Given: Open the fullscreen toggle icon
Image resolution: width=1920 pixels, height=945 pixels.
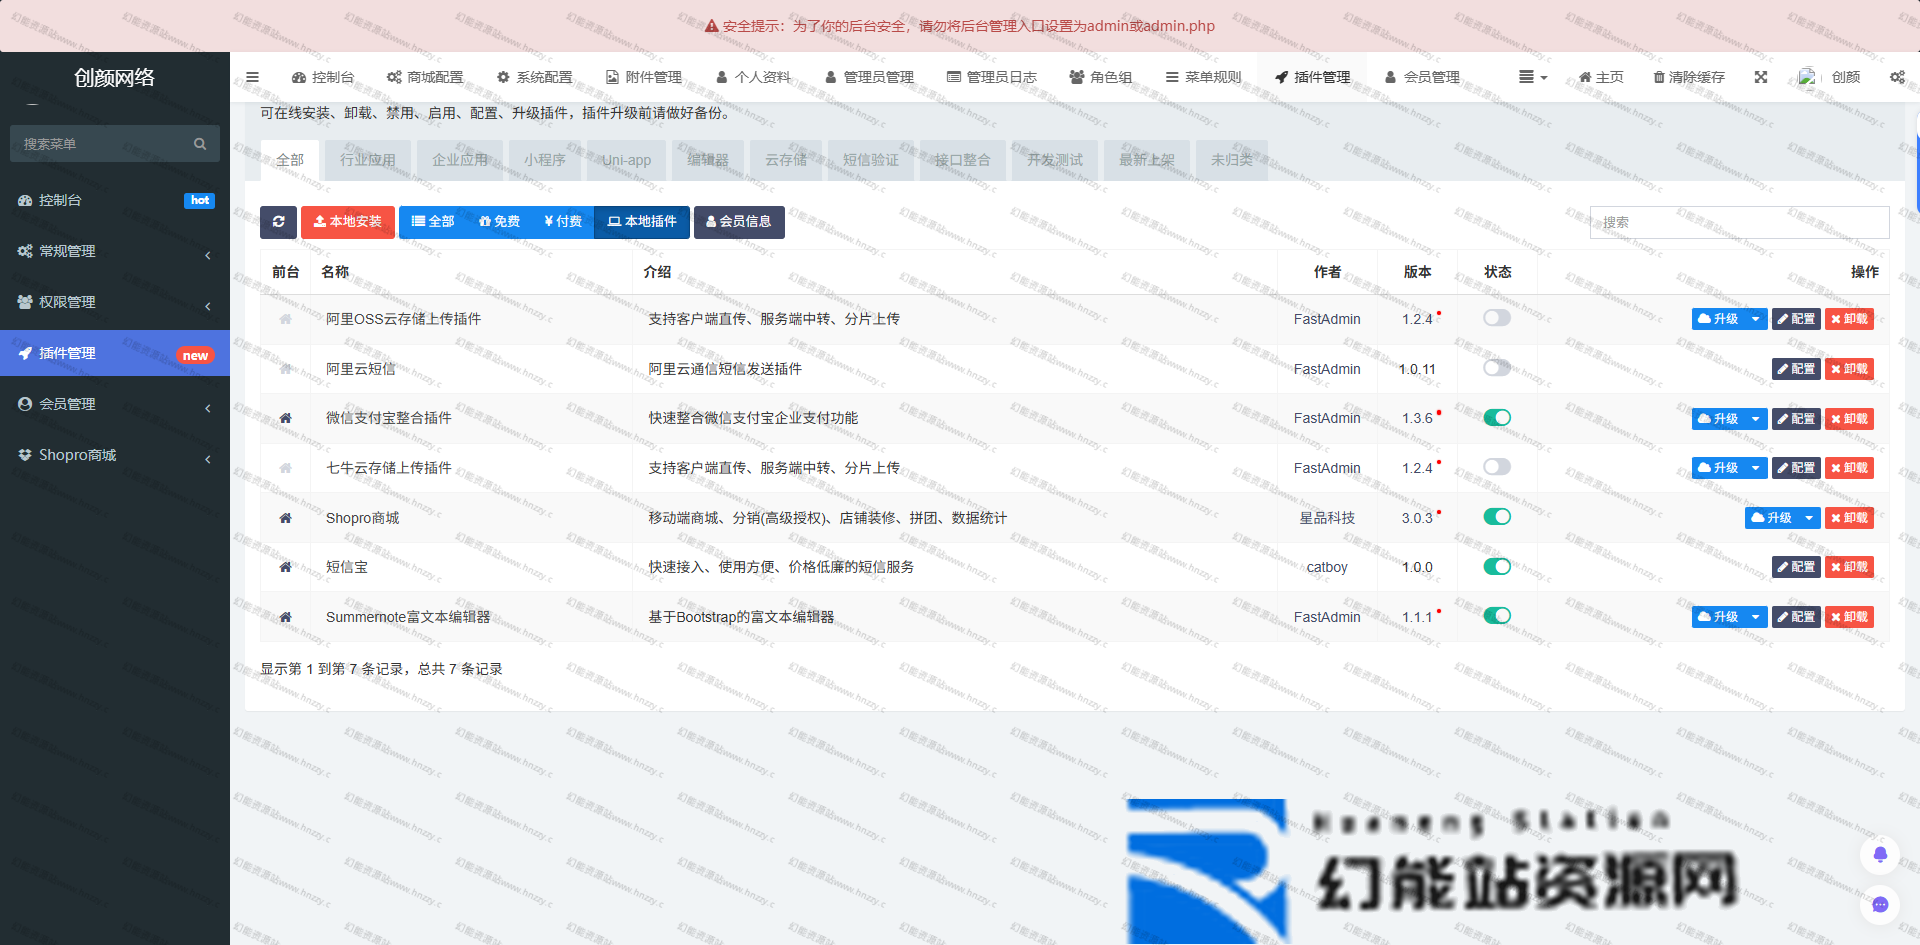Looking at the screenshot, I should pyautogui.click(x=1761, y=77).
